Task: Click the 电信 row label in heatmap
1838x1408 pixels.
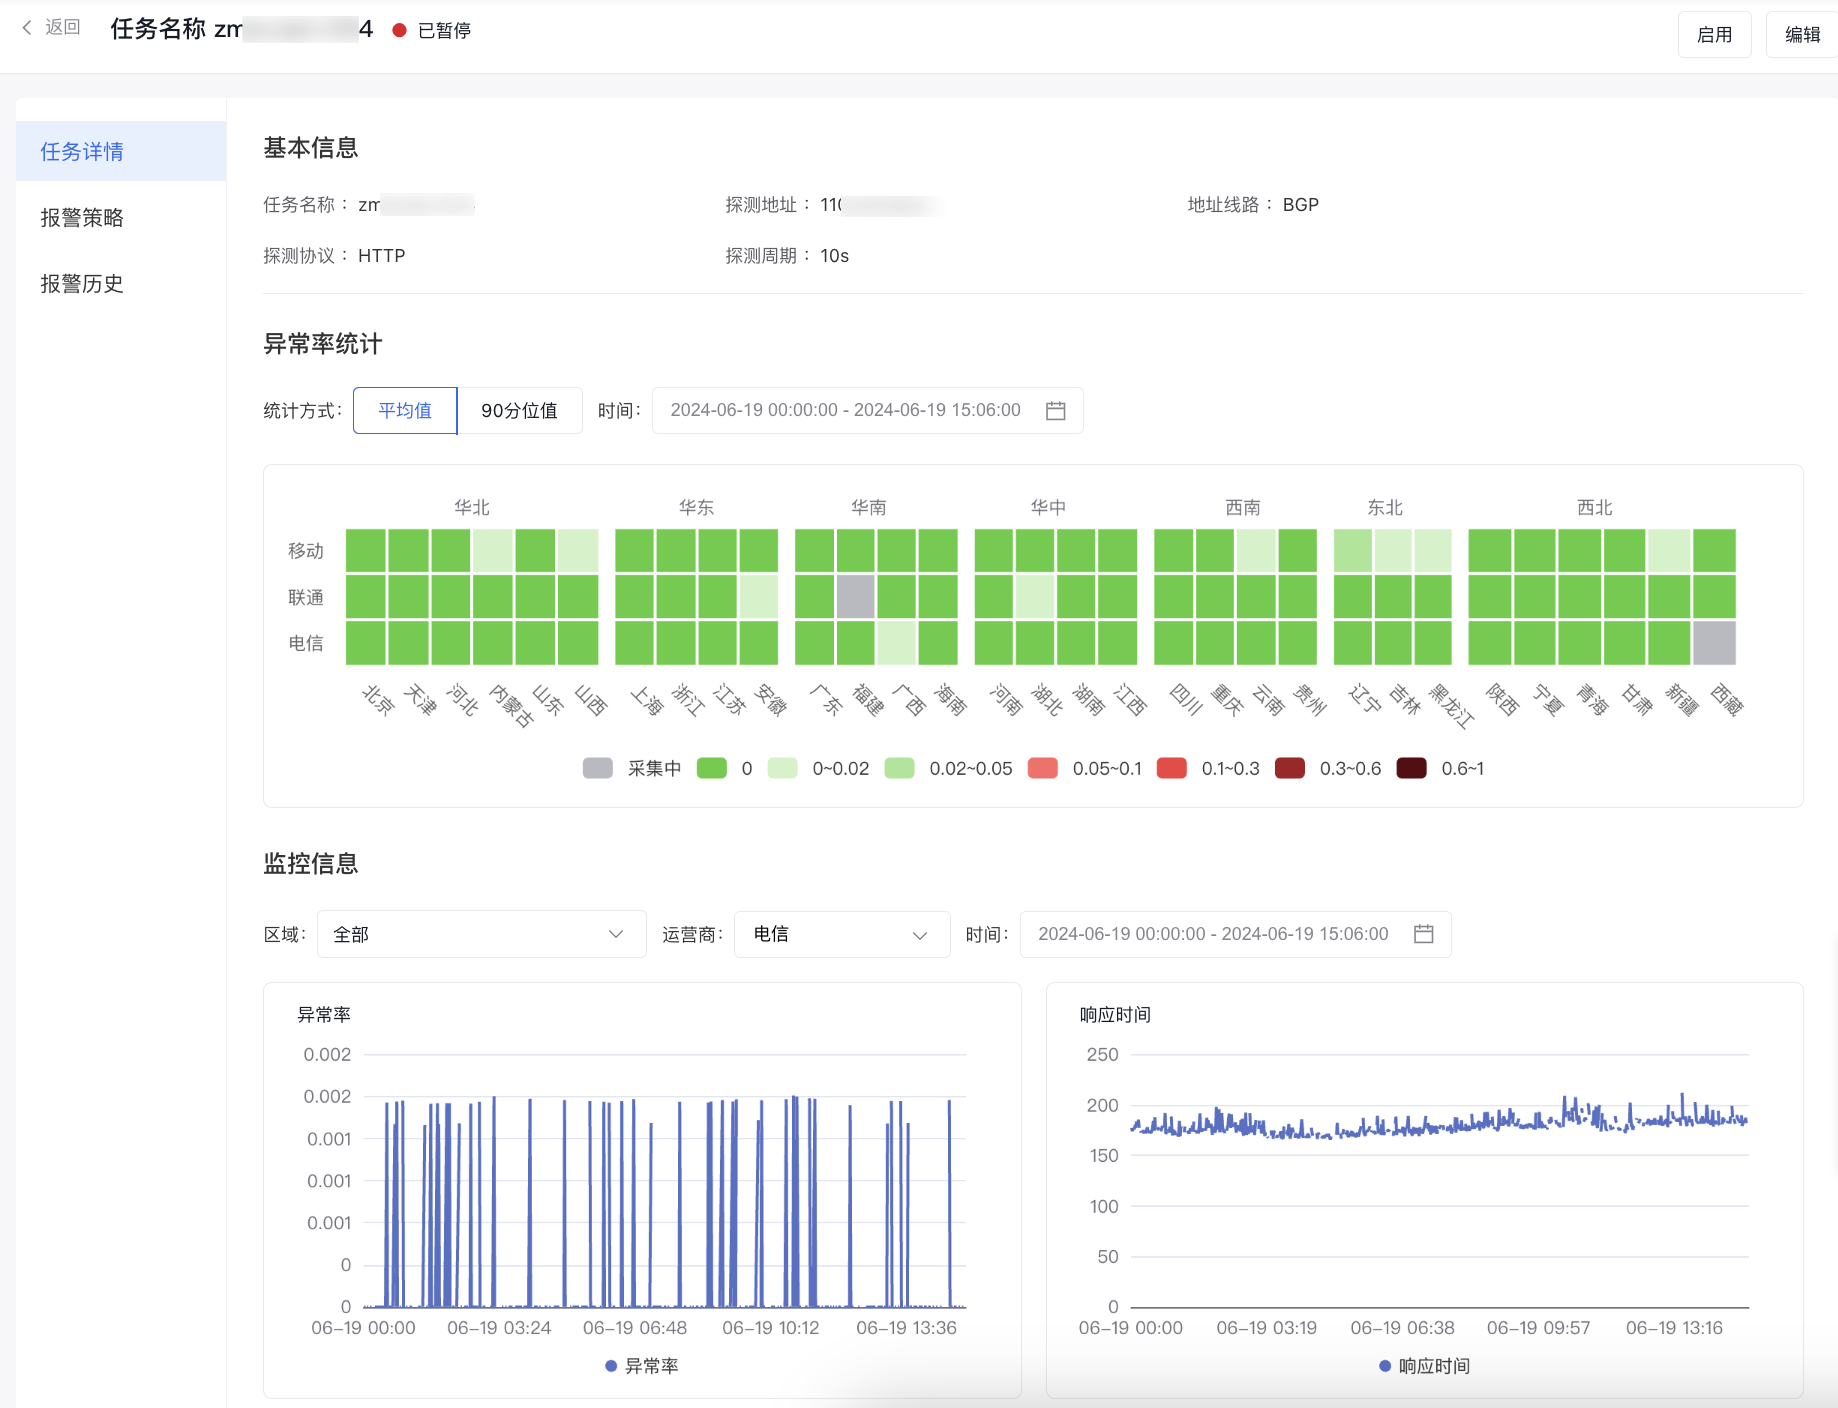Action: coord(306,643)
